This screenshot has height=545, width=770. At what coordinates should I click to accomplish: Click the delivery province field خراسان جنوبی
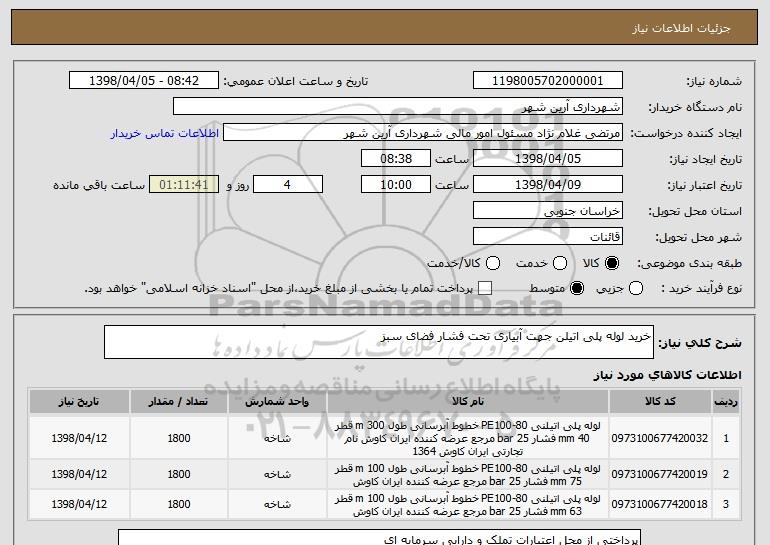[548, 211]
